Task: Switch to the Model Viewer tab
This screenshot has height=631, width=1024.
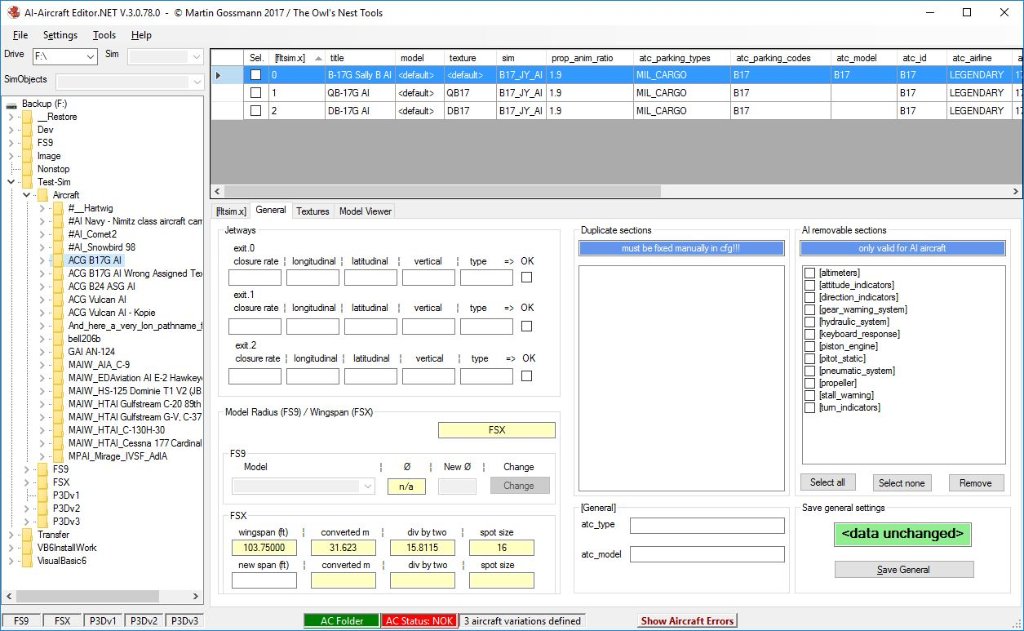Action: click(365, 211)
